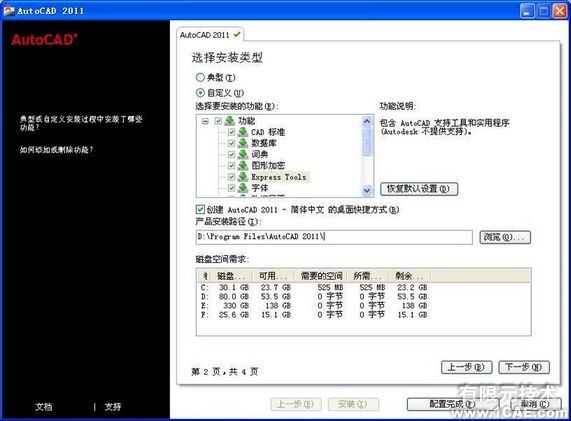Screen dimensions: 571x421
Task: Click the F: drive row in disk table
Action: point(314,315)
